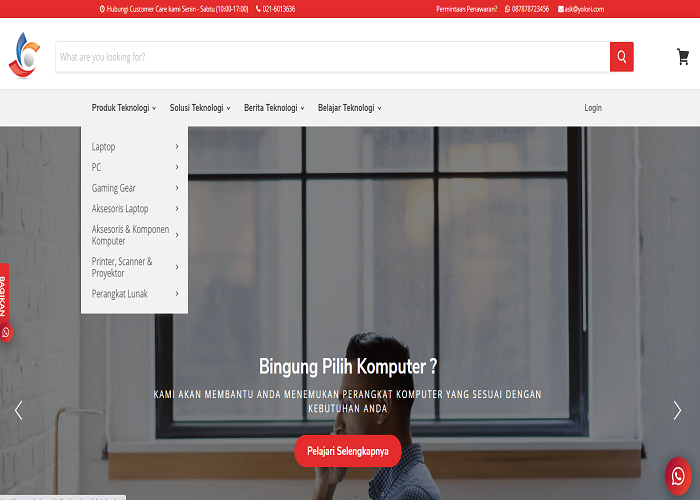700x500 pixels.
Task: Click the ask@yolori.com email link
Action: (x=581, y=9)
